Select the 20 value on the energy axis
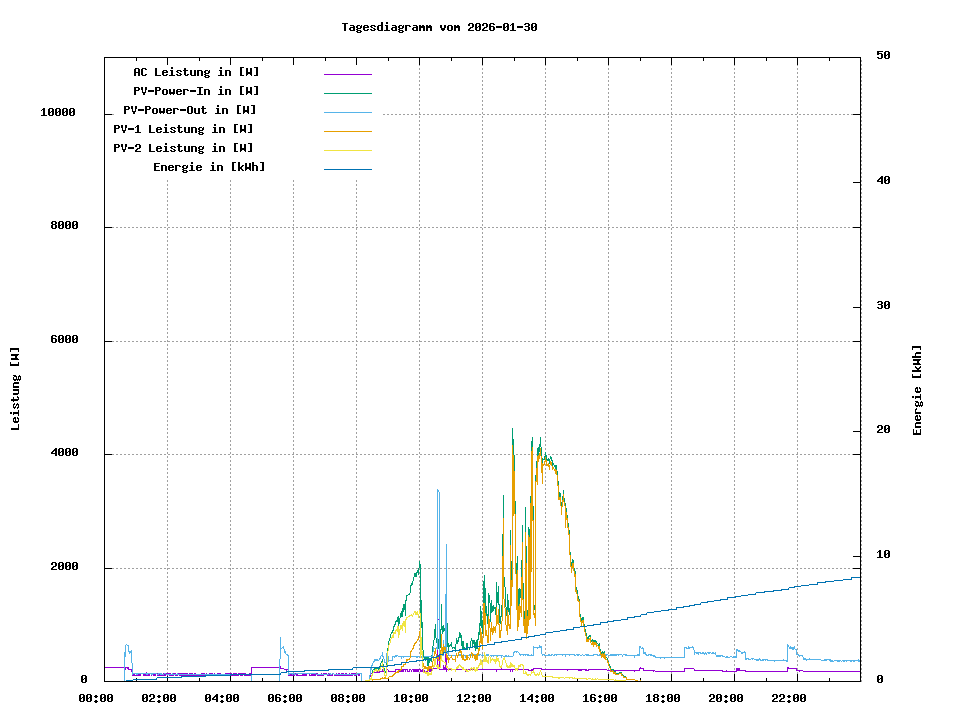The image size is (960, 720). pyautogui.click(x=883, y=431)
